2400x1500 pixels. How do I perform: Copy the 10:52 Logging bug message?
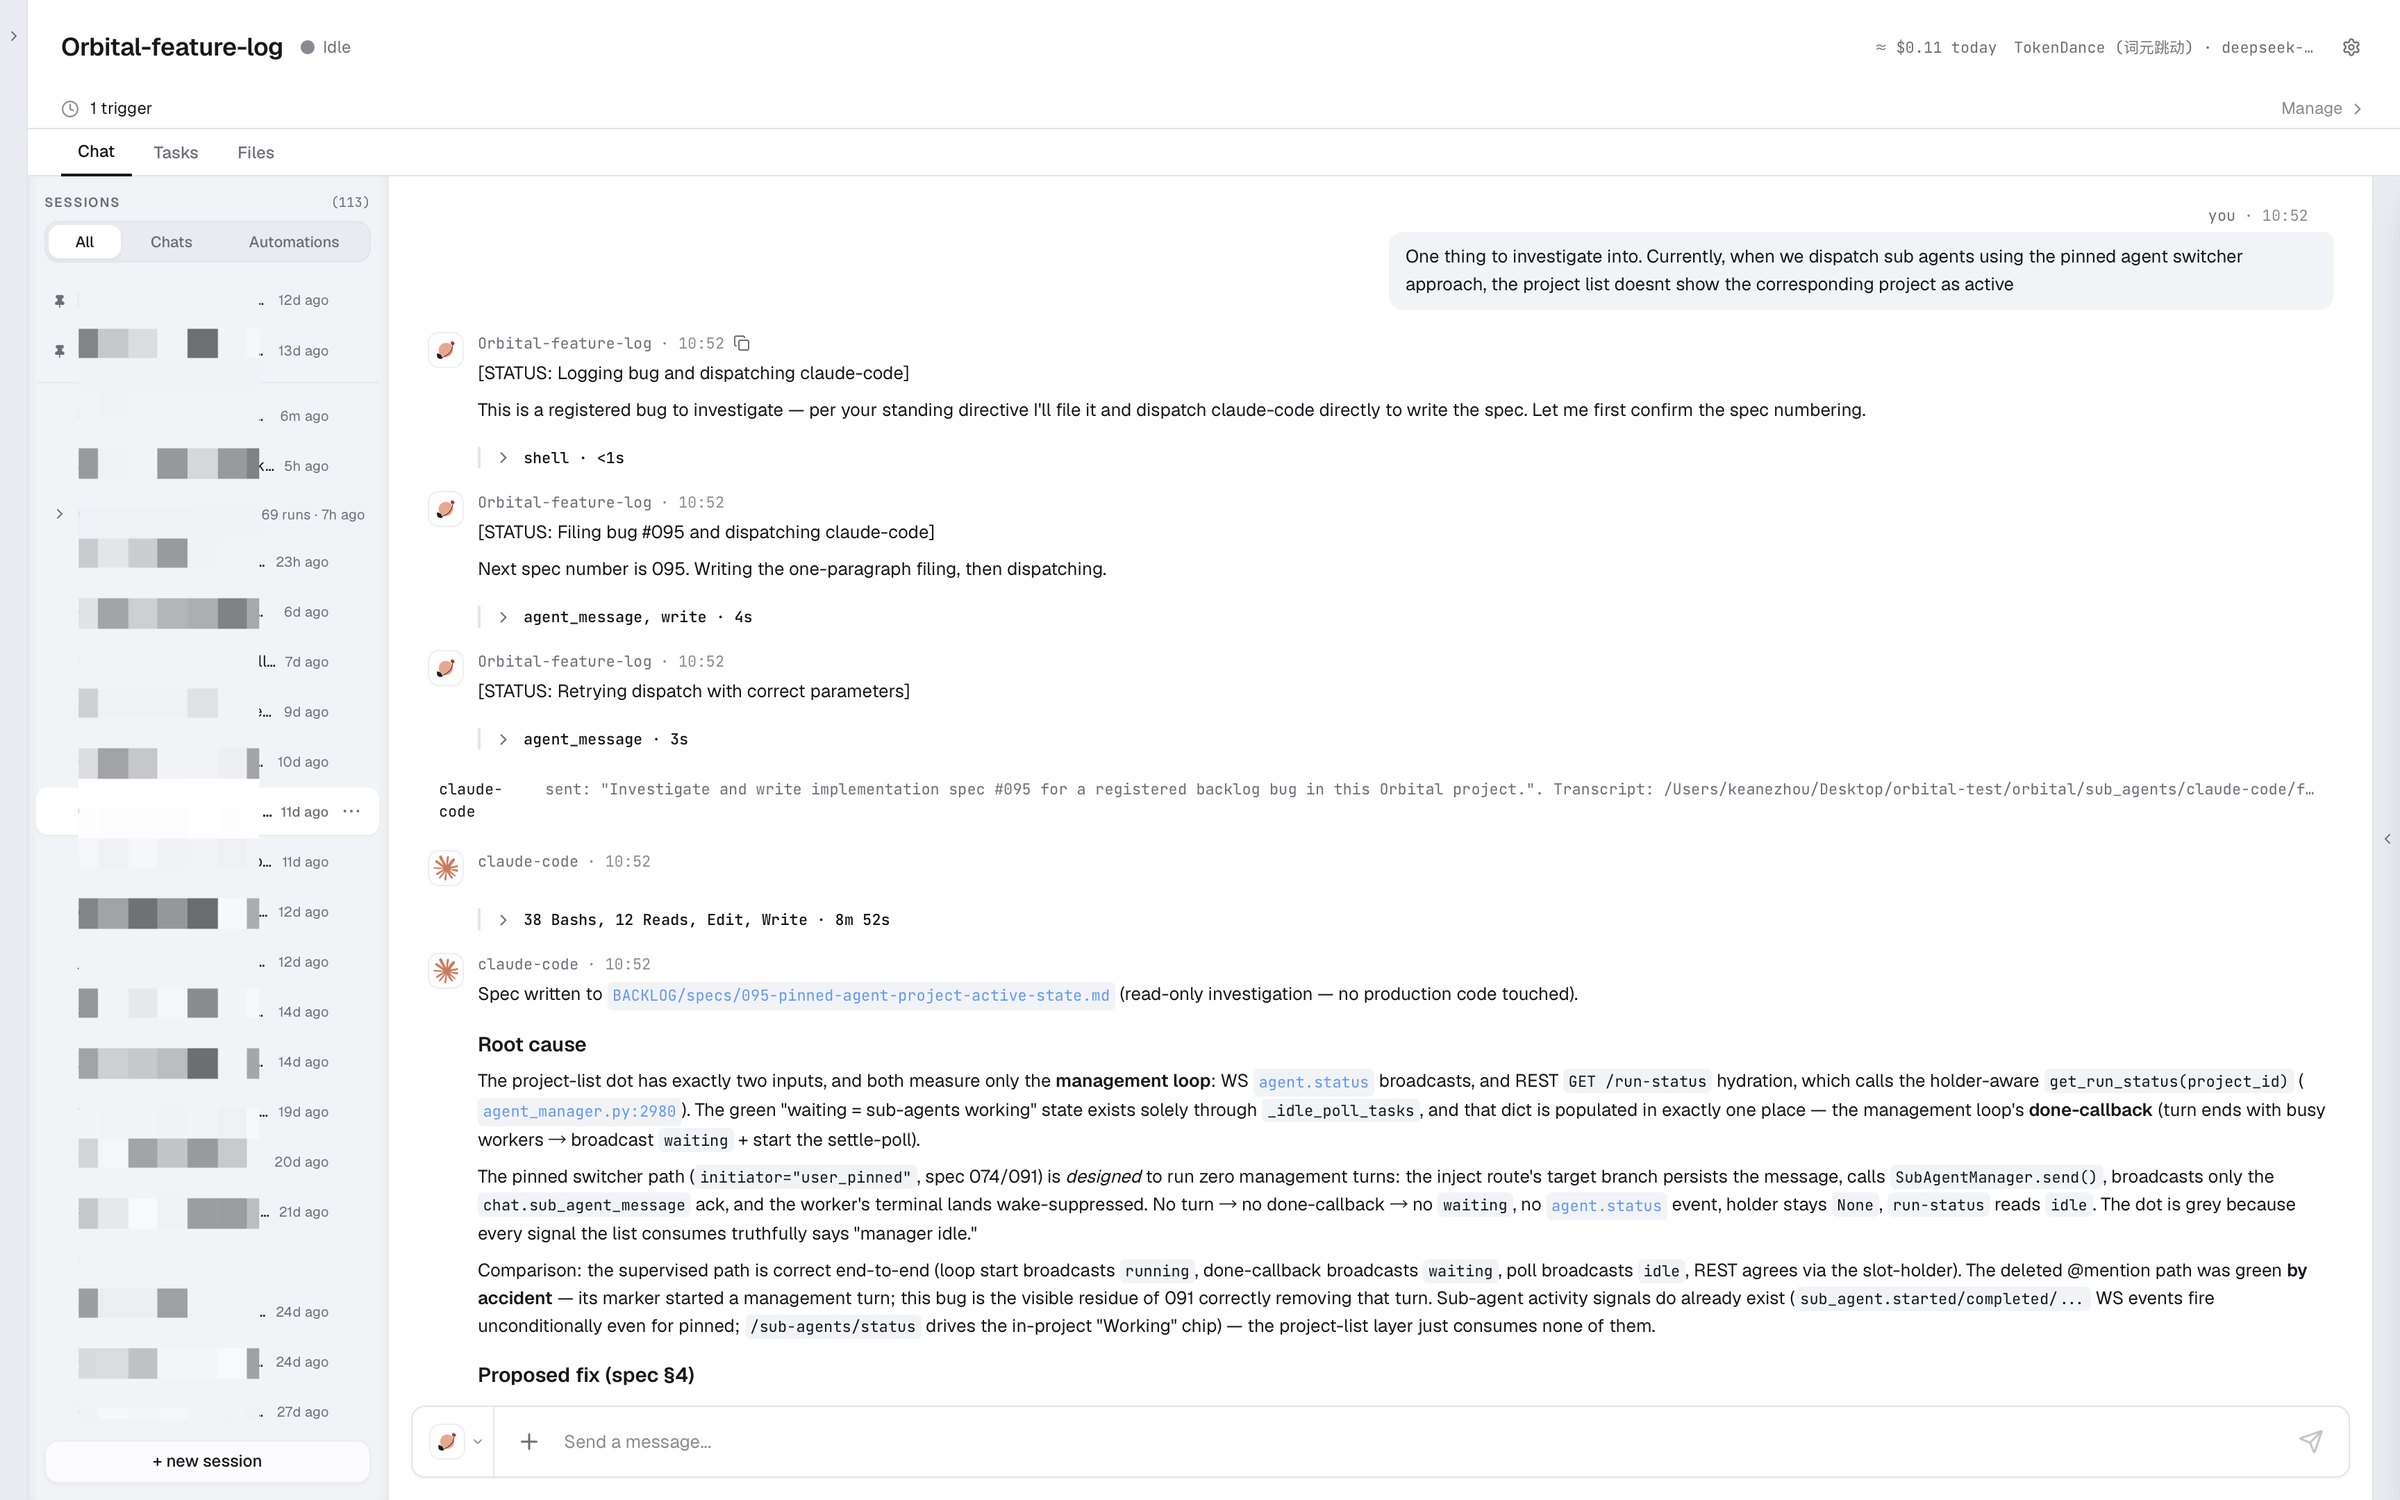click(742, 343)
